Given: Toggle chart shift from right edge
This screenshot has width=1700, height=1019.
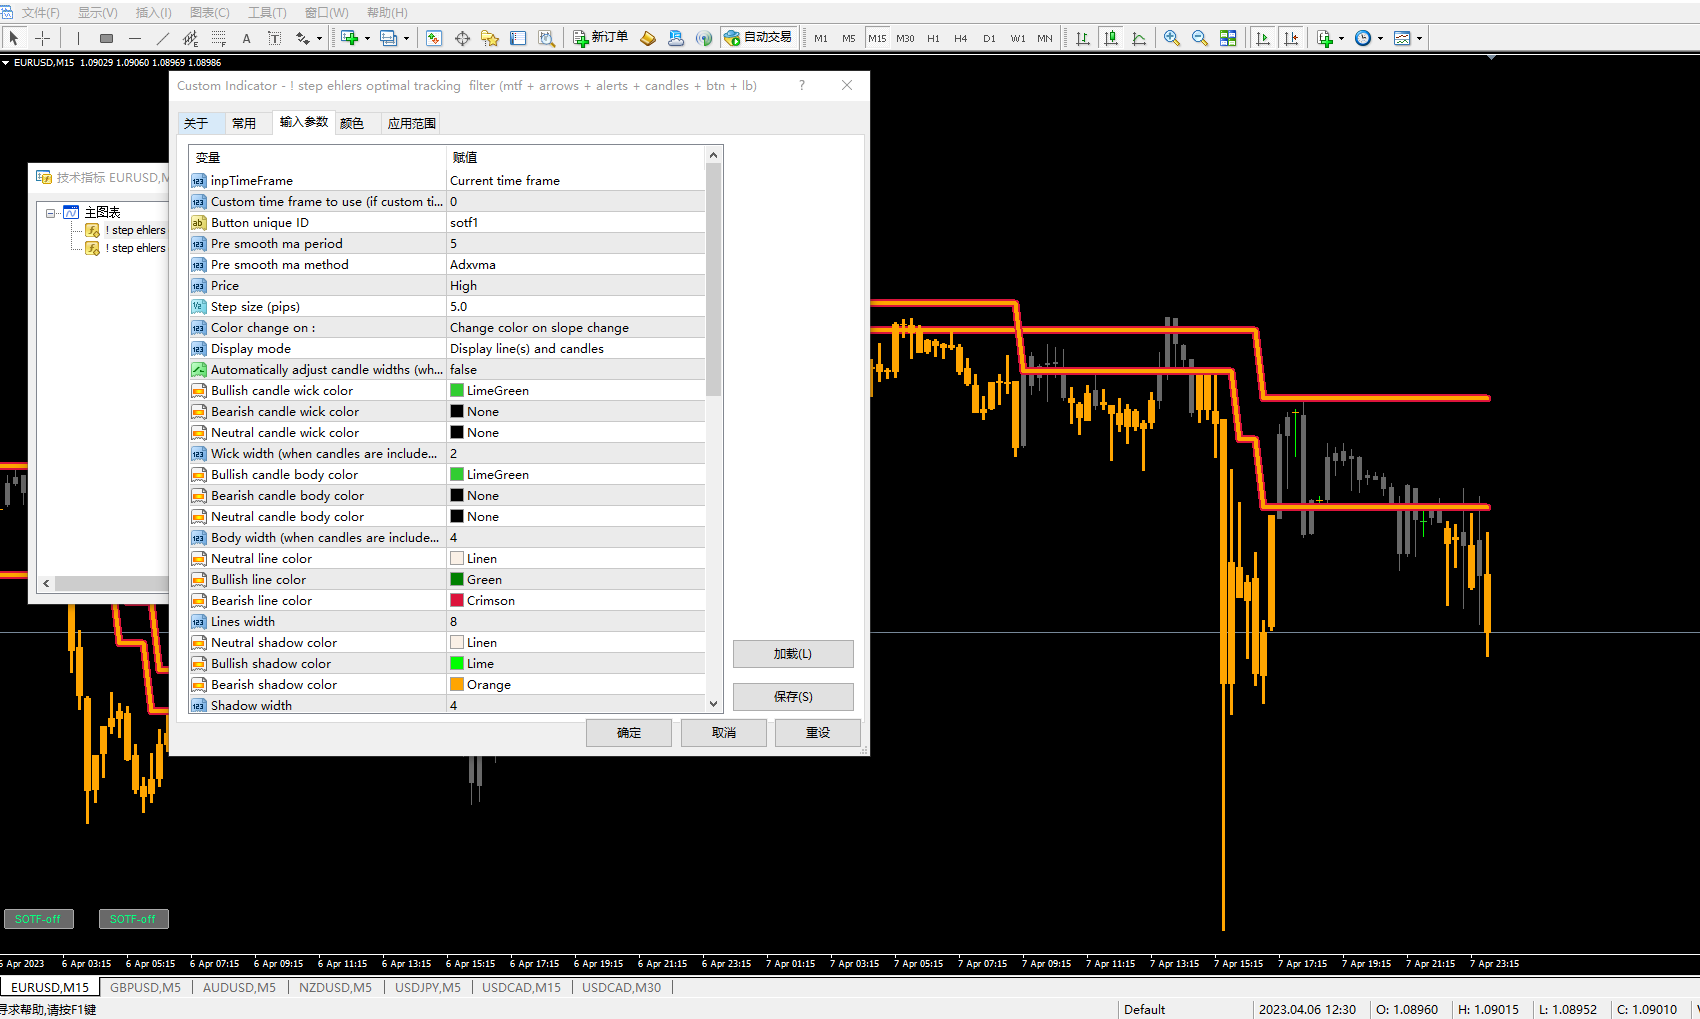Looking at the screenshot, I should pyautogui.click(x=1291, y=38).
